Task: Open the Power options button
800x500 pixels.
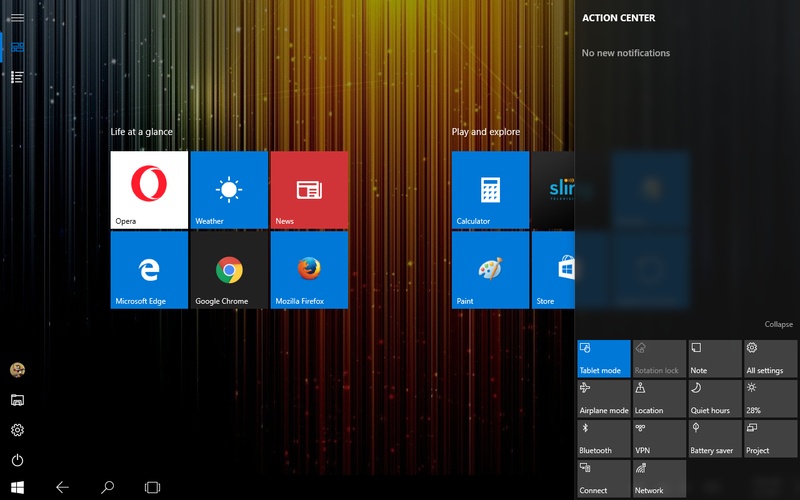Action: tap(17, 460)
